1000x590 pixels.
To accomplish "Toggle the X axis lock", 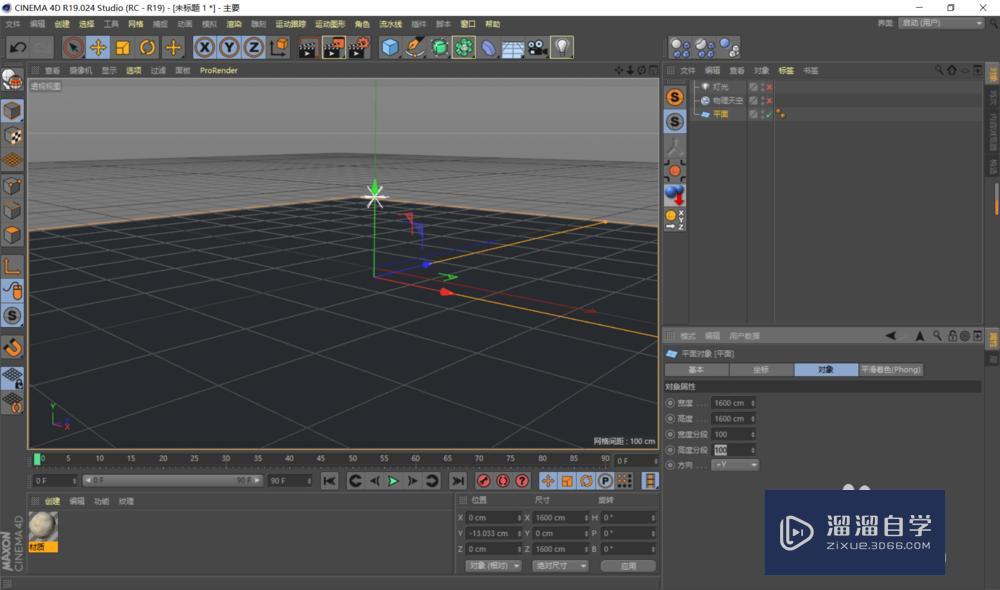I will [205, 47].
